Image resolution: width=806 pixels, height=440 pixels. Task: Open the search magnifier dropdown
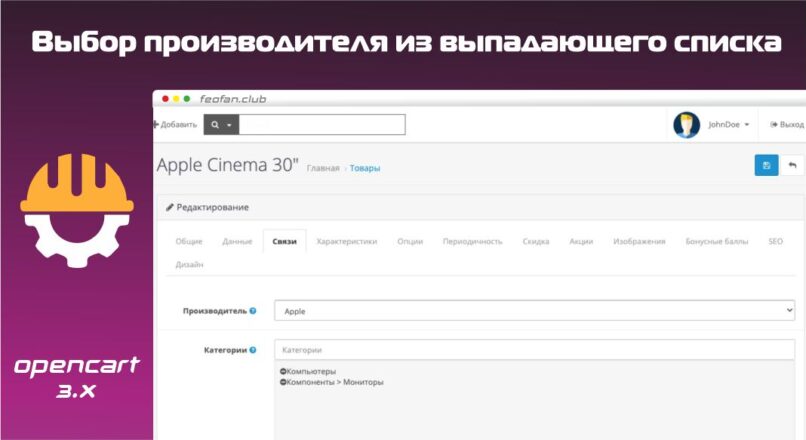tap(221, 125)
